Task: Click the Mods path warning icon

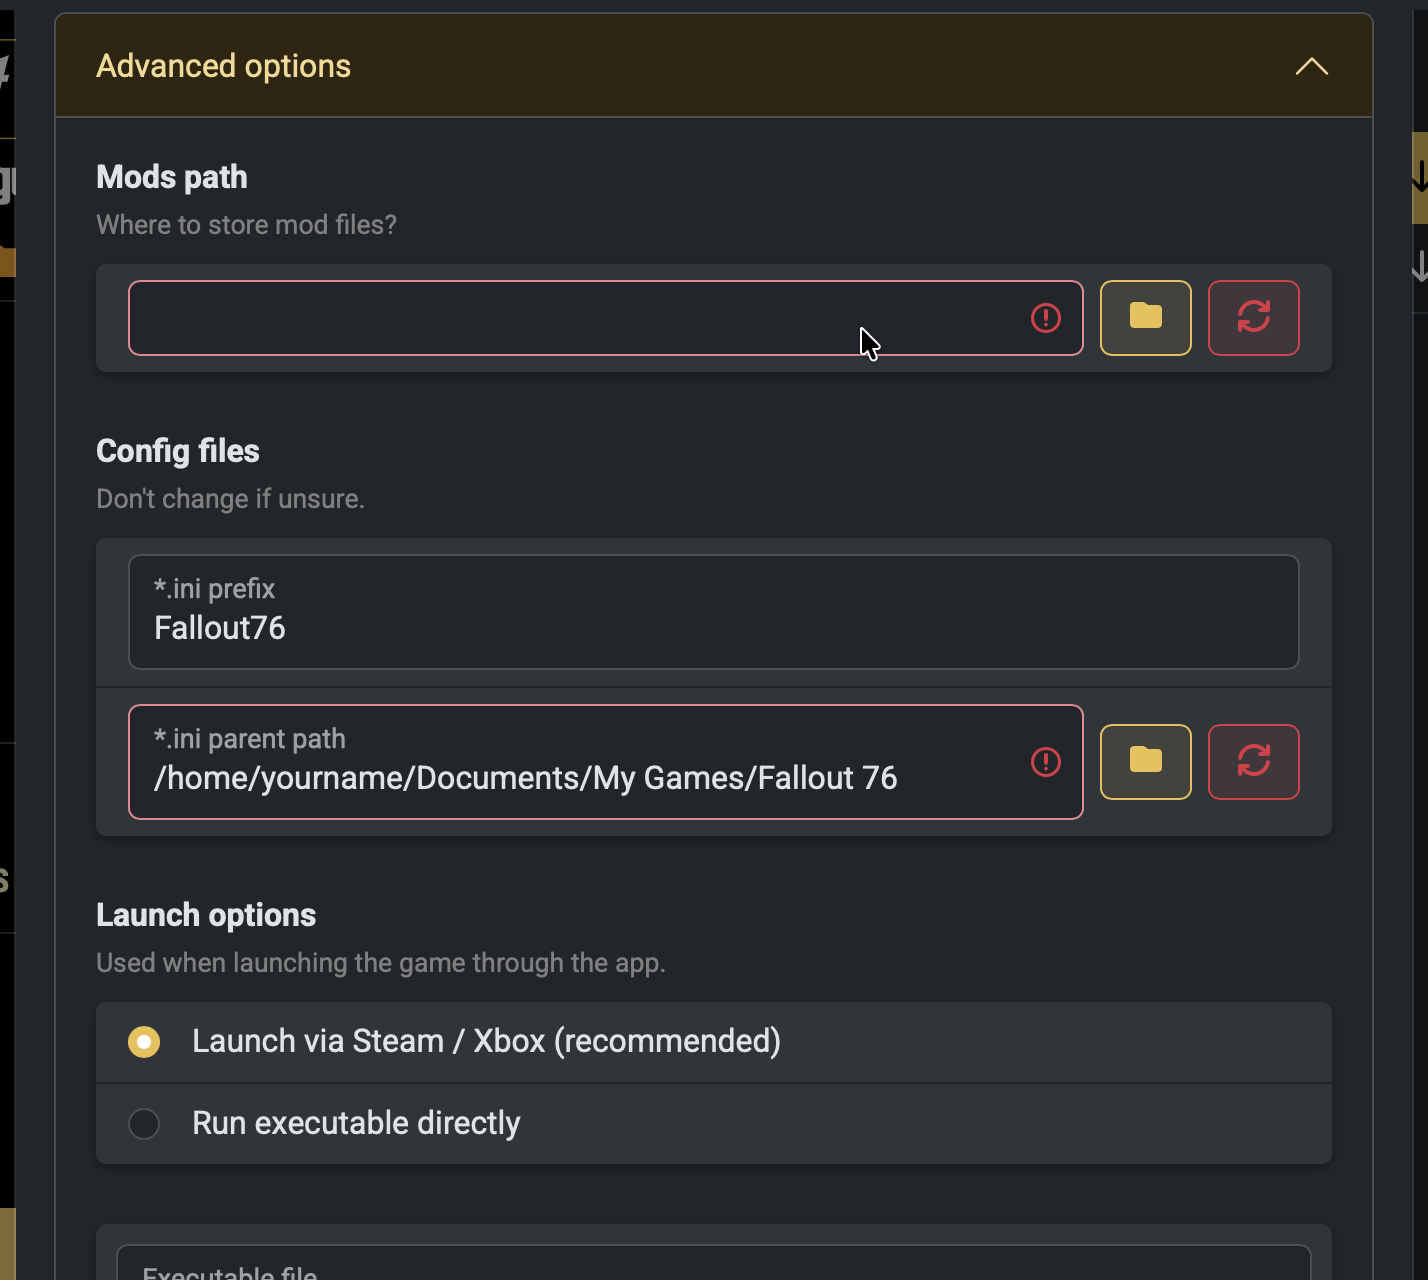Action: [x=1045, y=318]
